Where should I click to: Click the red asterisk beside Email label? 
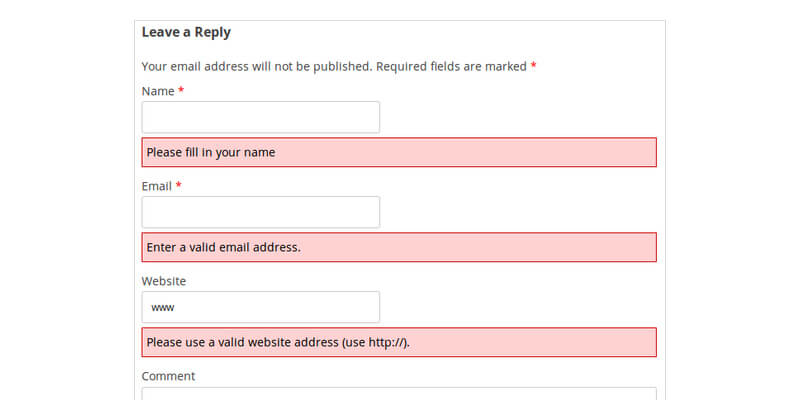tap(179, 186)
